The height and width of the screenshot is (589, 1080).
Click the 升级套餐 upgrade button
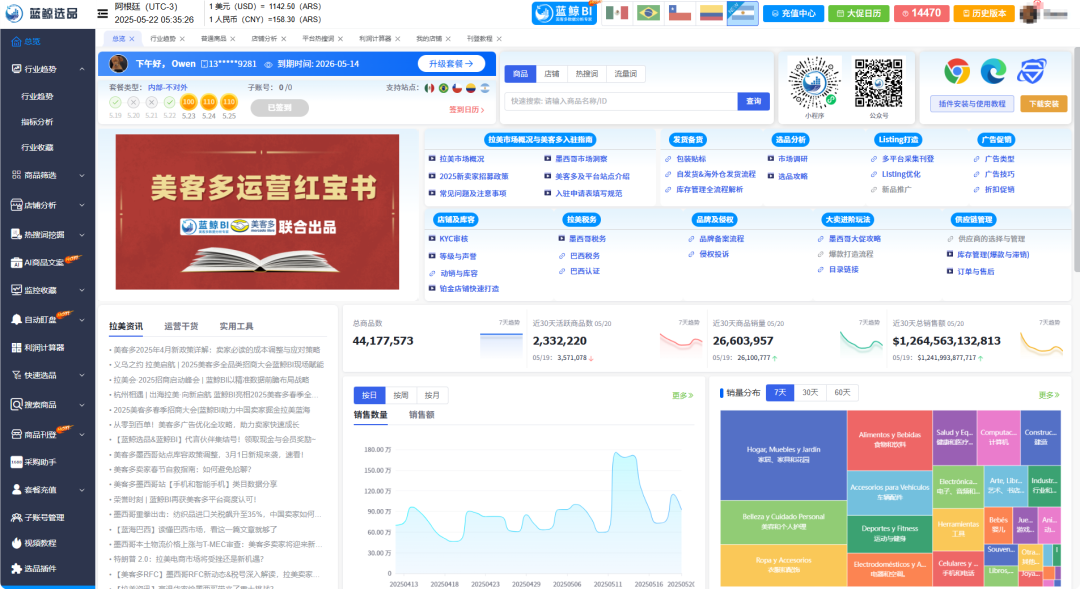[451, 63]
